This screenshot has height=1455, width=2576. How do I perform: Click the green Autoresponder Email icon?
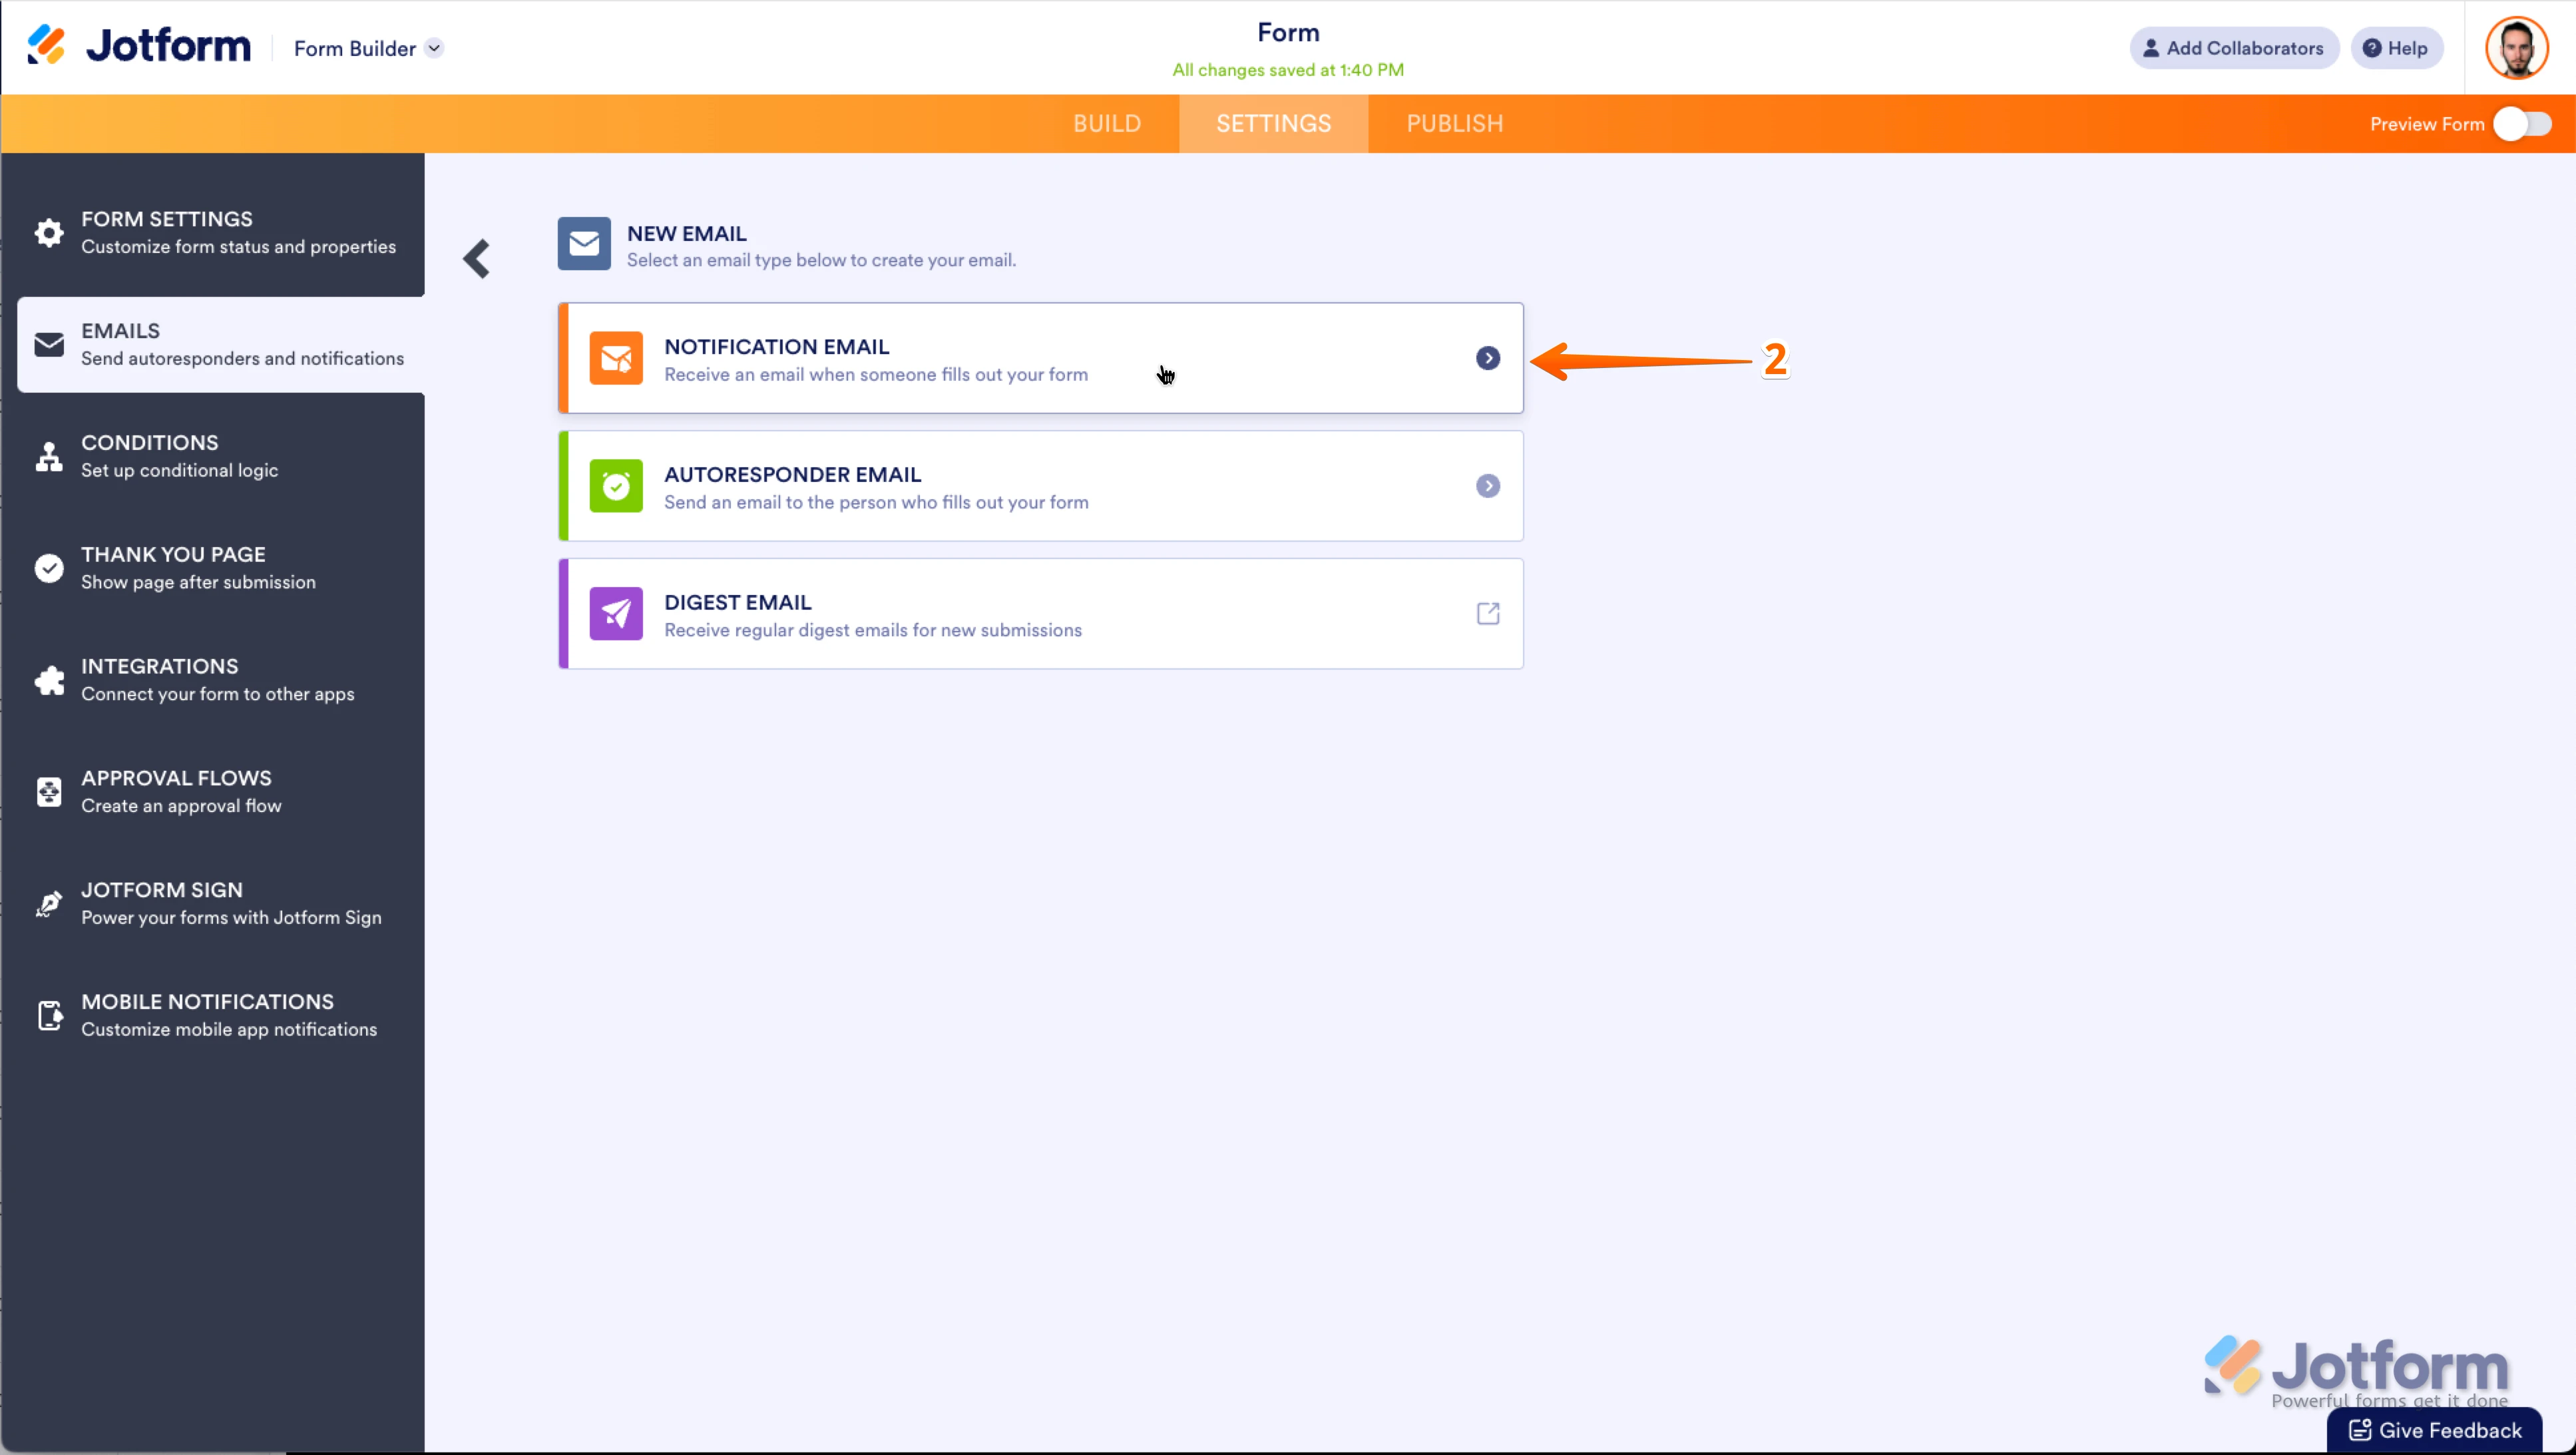click(616, 486)
